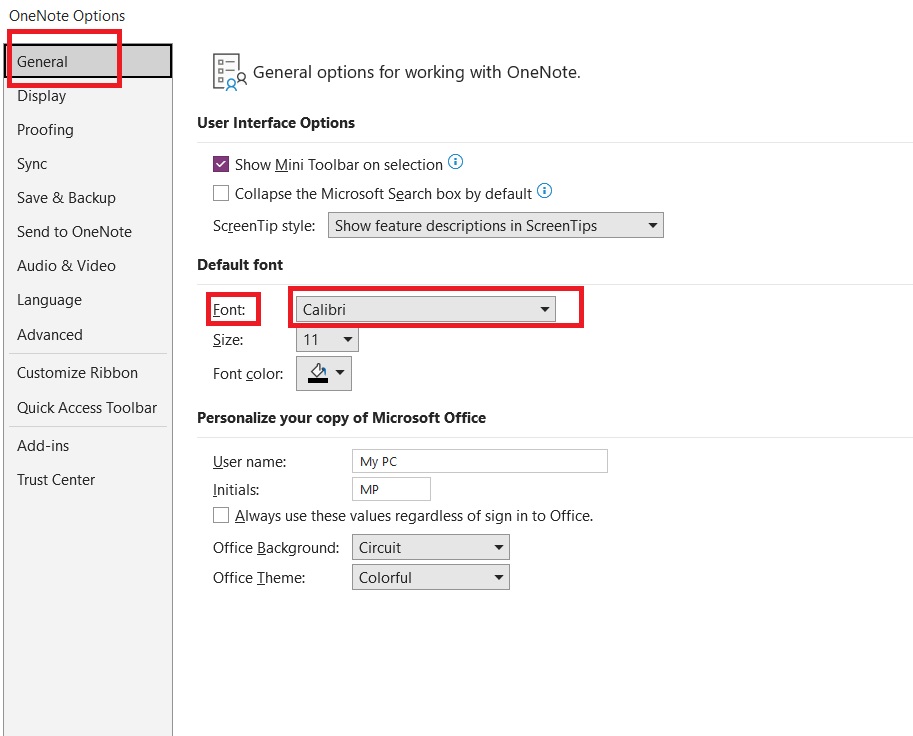913x736 pixels.
Task: Click the Font color fill swatch
Action: [x=318, y=373]
